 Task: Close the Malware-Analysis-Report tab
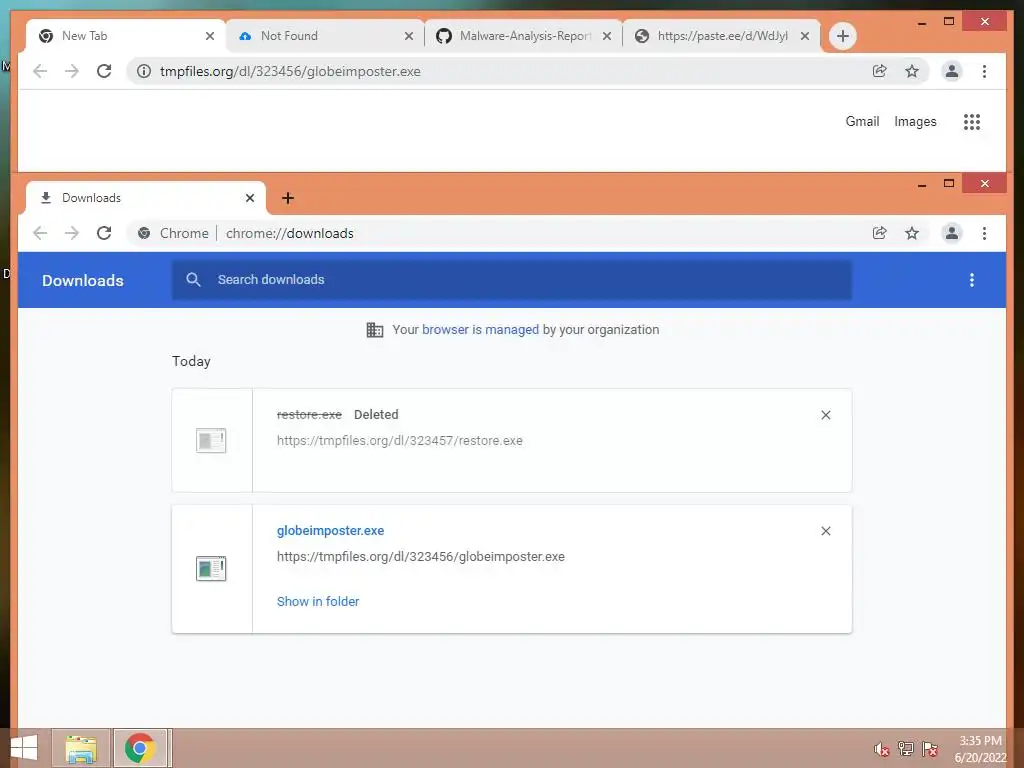coord(607,36)
